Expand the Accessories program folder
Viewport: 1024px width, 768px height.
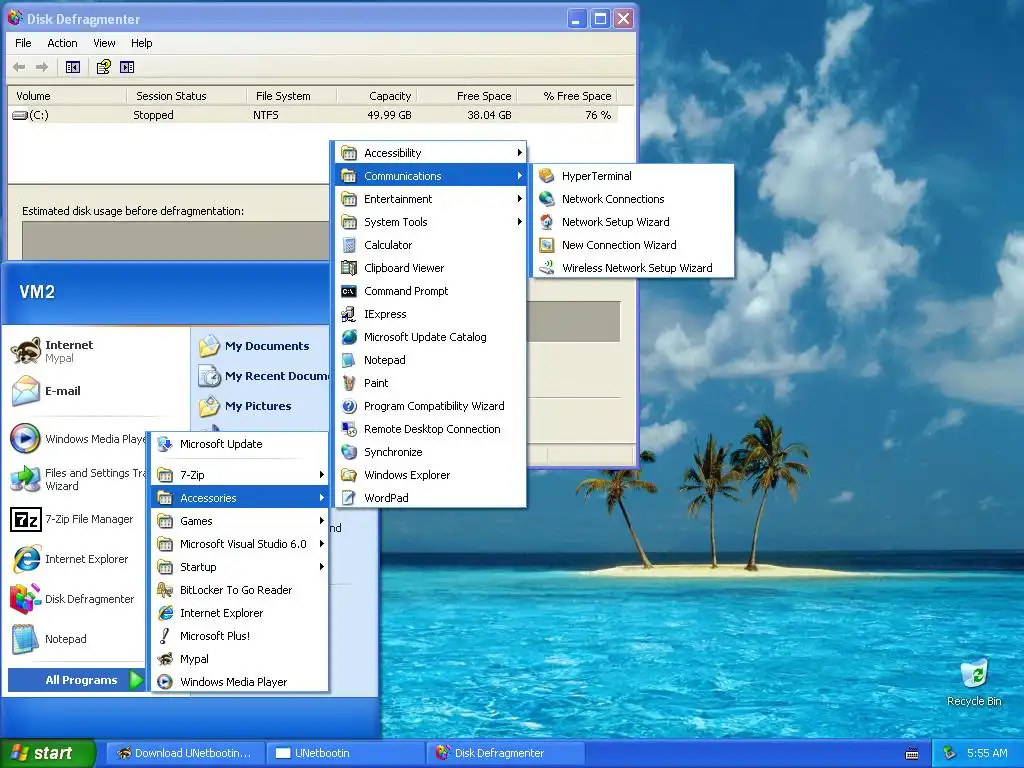240,498
